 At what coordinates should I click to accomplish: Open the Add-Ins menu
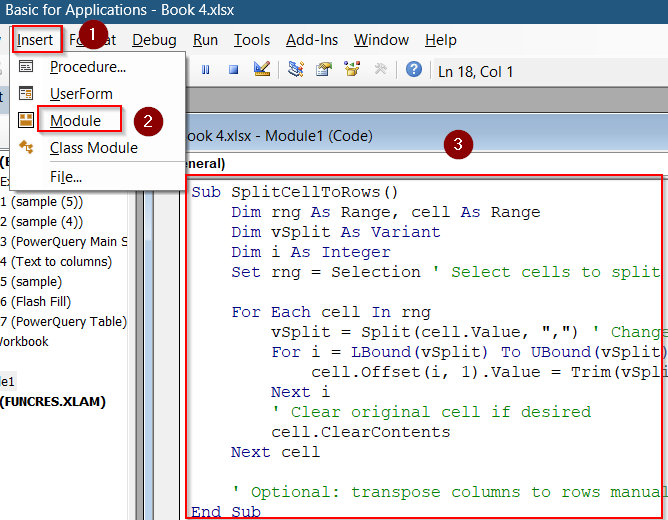312,40
